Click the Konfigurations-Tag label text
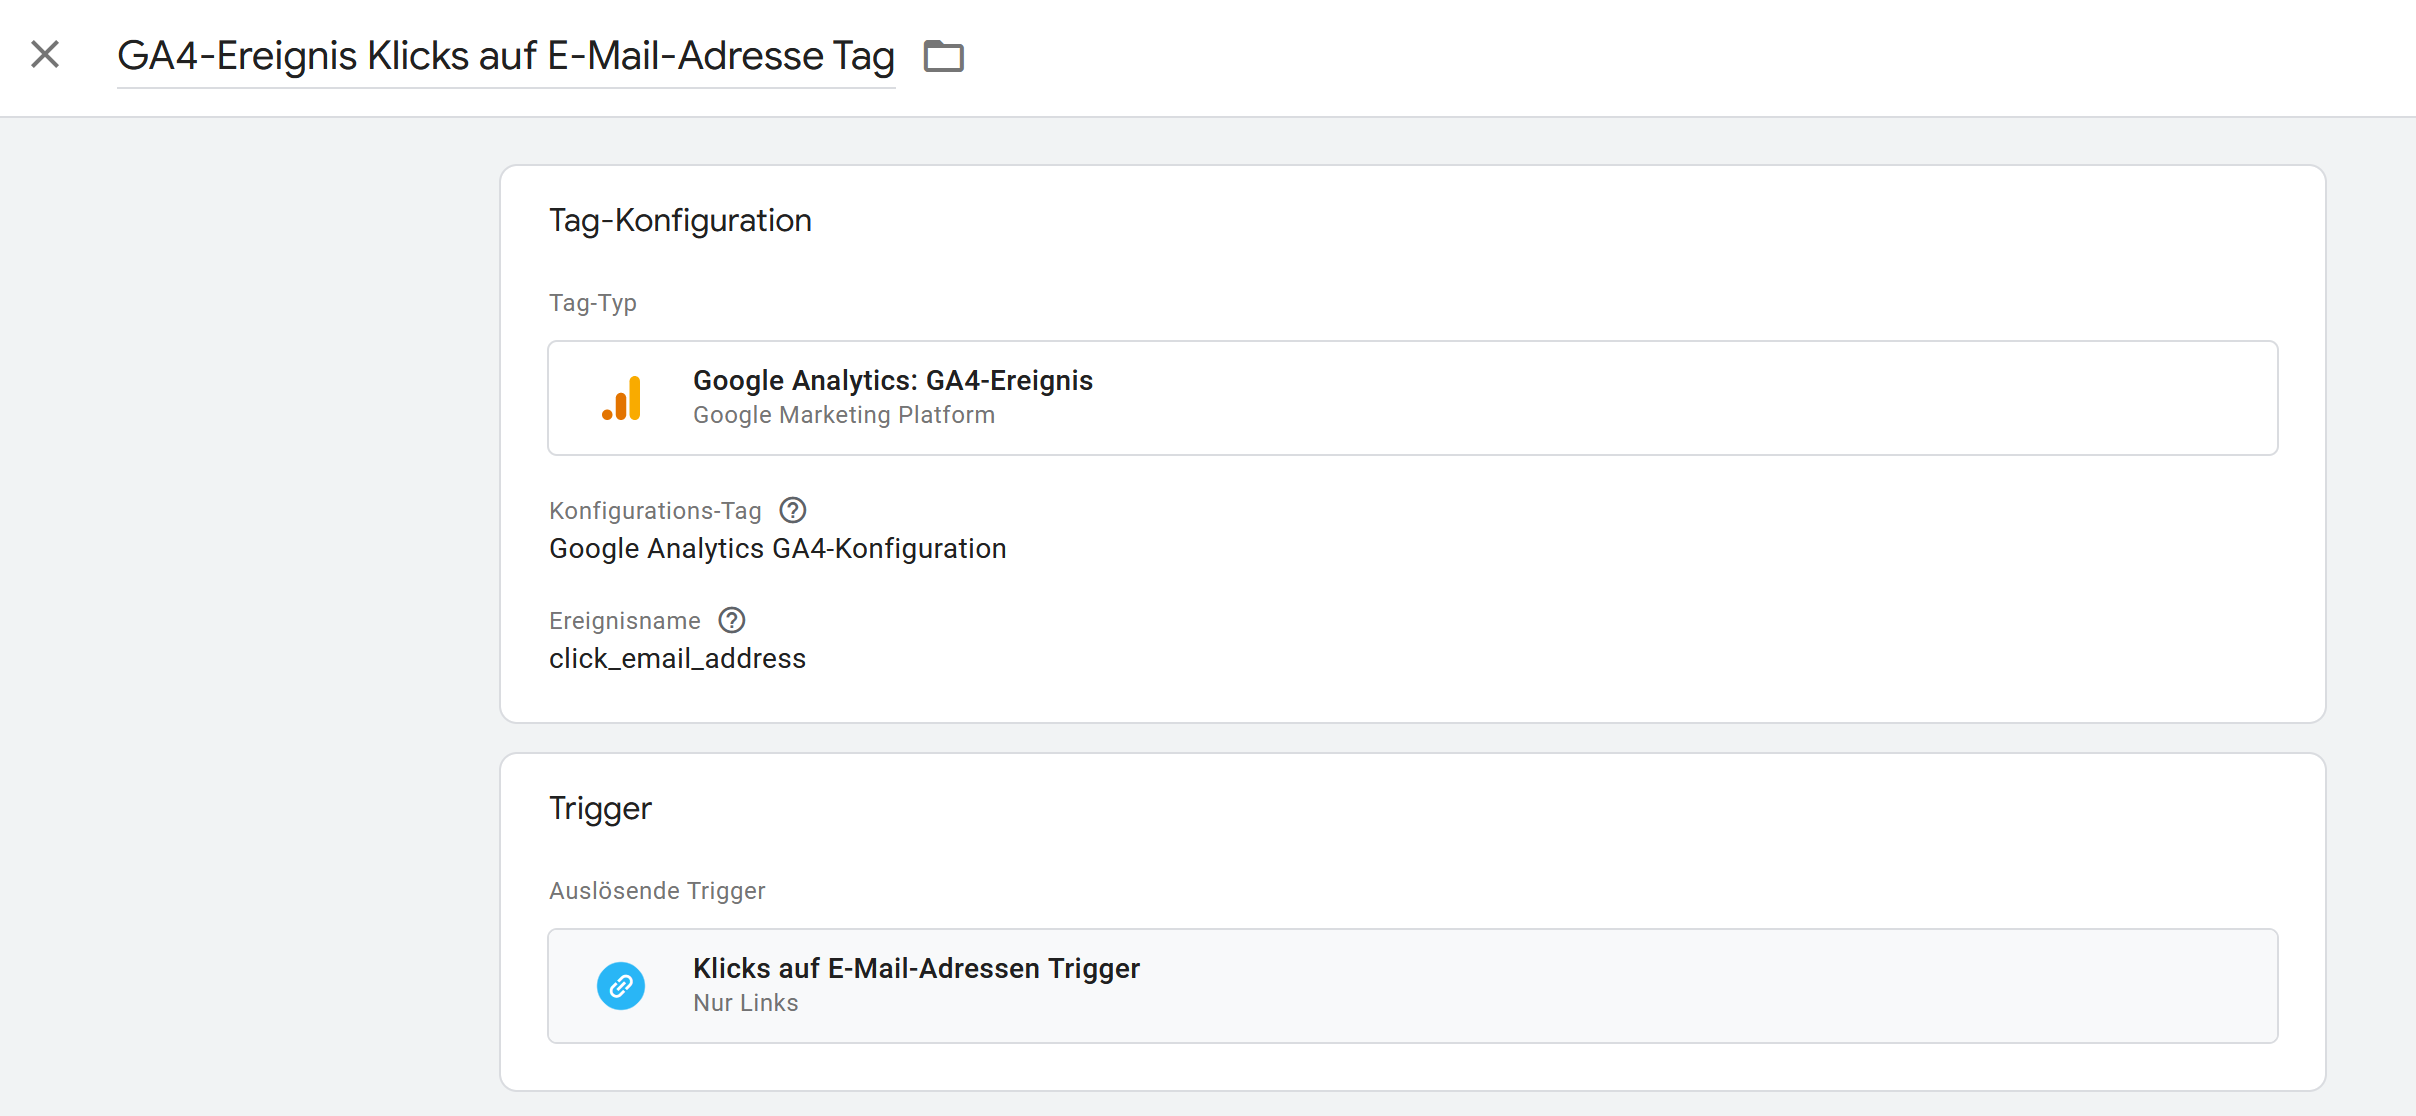Viewport: 2416px width, 1116px height. tap(655, 511)
